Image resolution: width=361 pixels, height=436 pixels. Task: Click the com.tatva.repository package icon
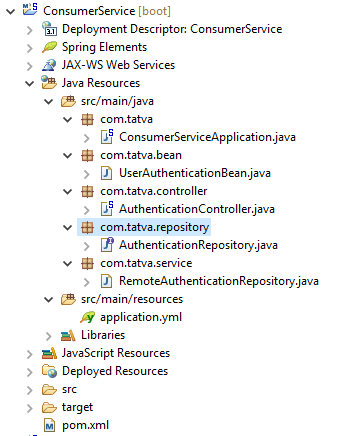pos(87,227)
